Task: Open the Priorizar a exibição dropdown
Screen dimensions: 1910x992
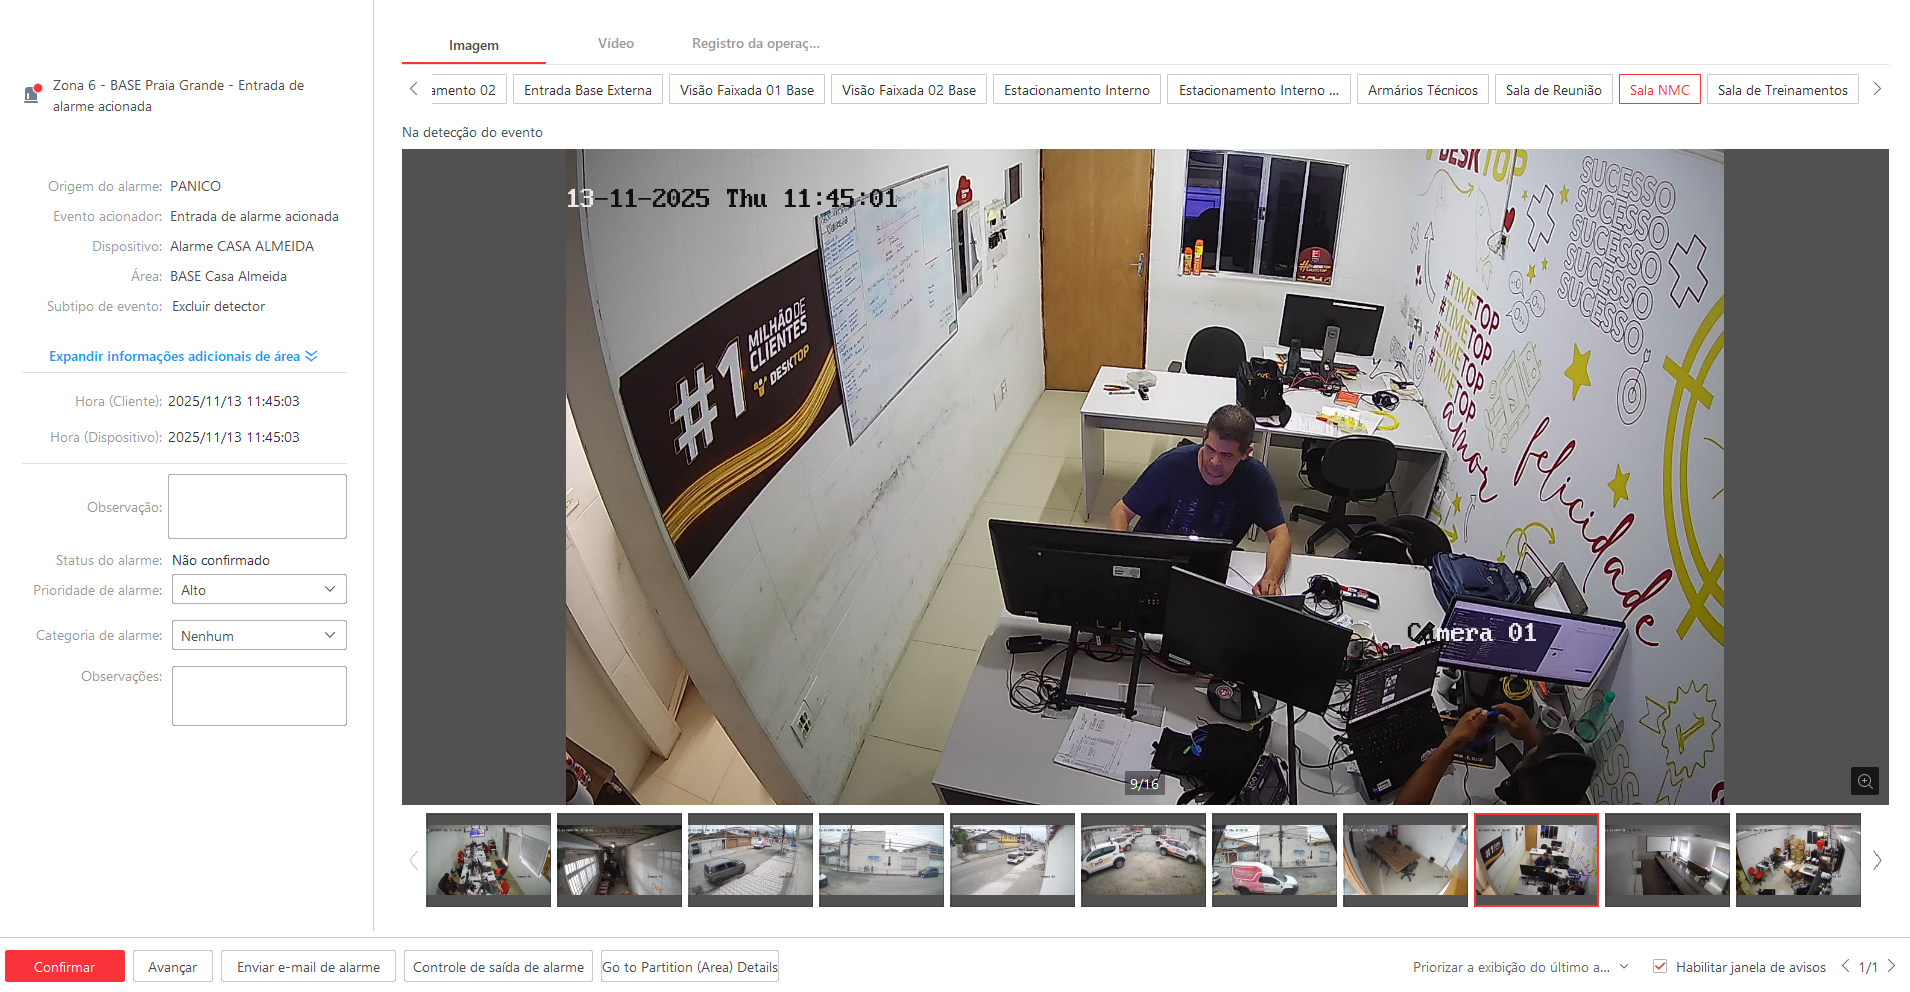Action: coord(1520,967)
